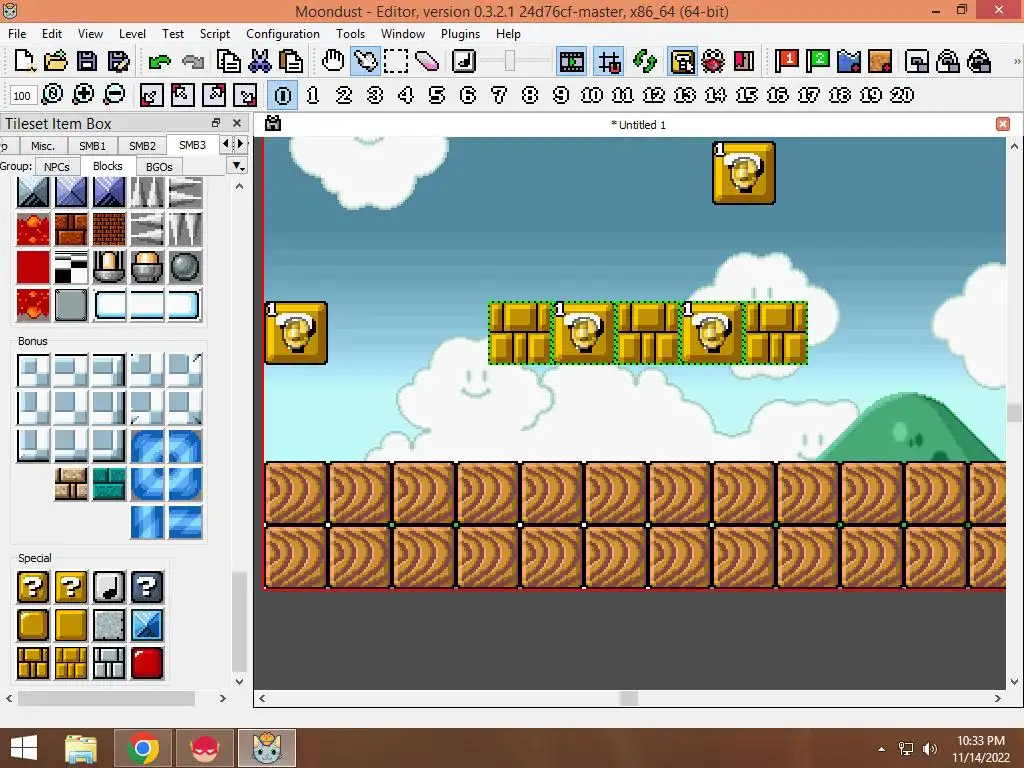Click the Windows Start button
The height and width of the screenshot is (768, 1024).
(x=24, y=748)
